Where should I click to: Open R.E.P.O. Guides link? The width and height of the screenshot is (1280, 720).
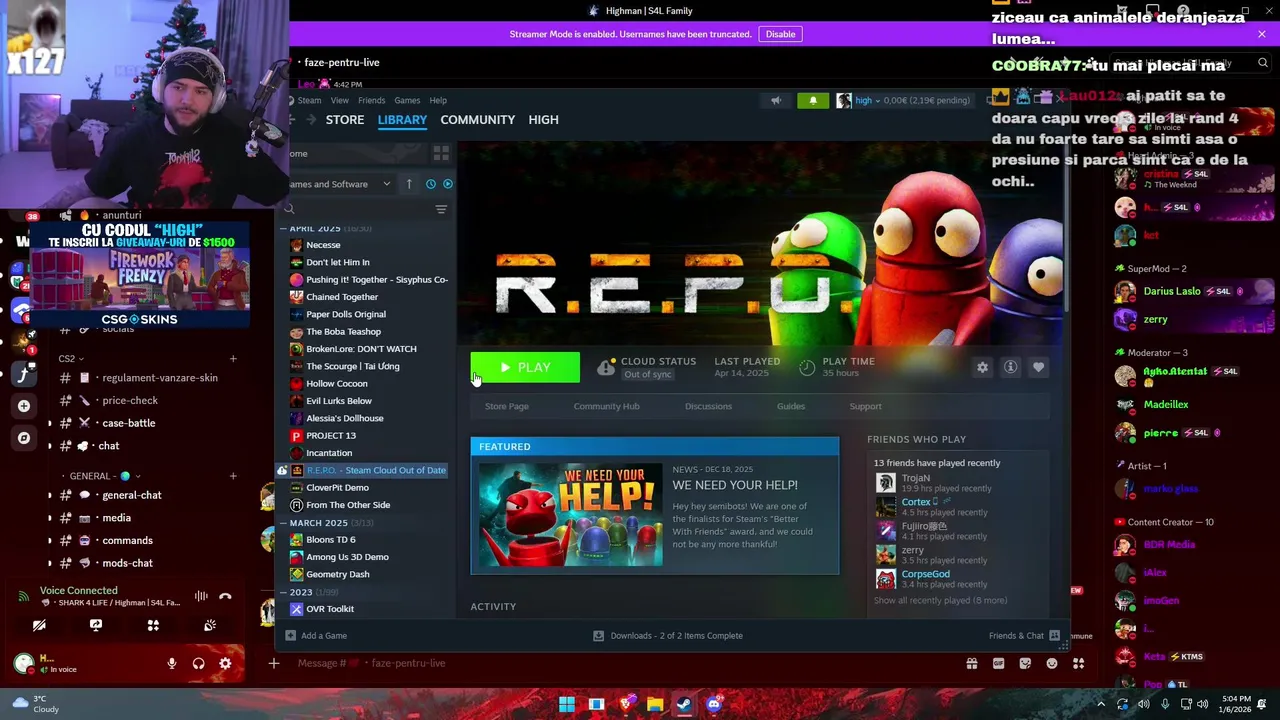pos(790,406)
